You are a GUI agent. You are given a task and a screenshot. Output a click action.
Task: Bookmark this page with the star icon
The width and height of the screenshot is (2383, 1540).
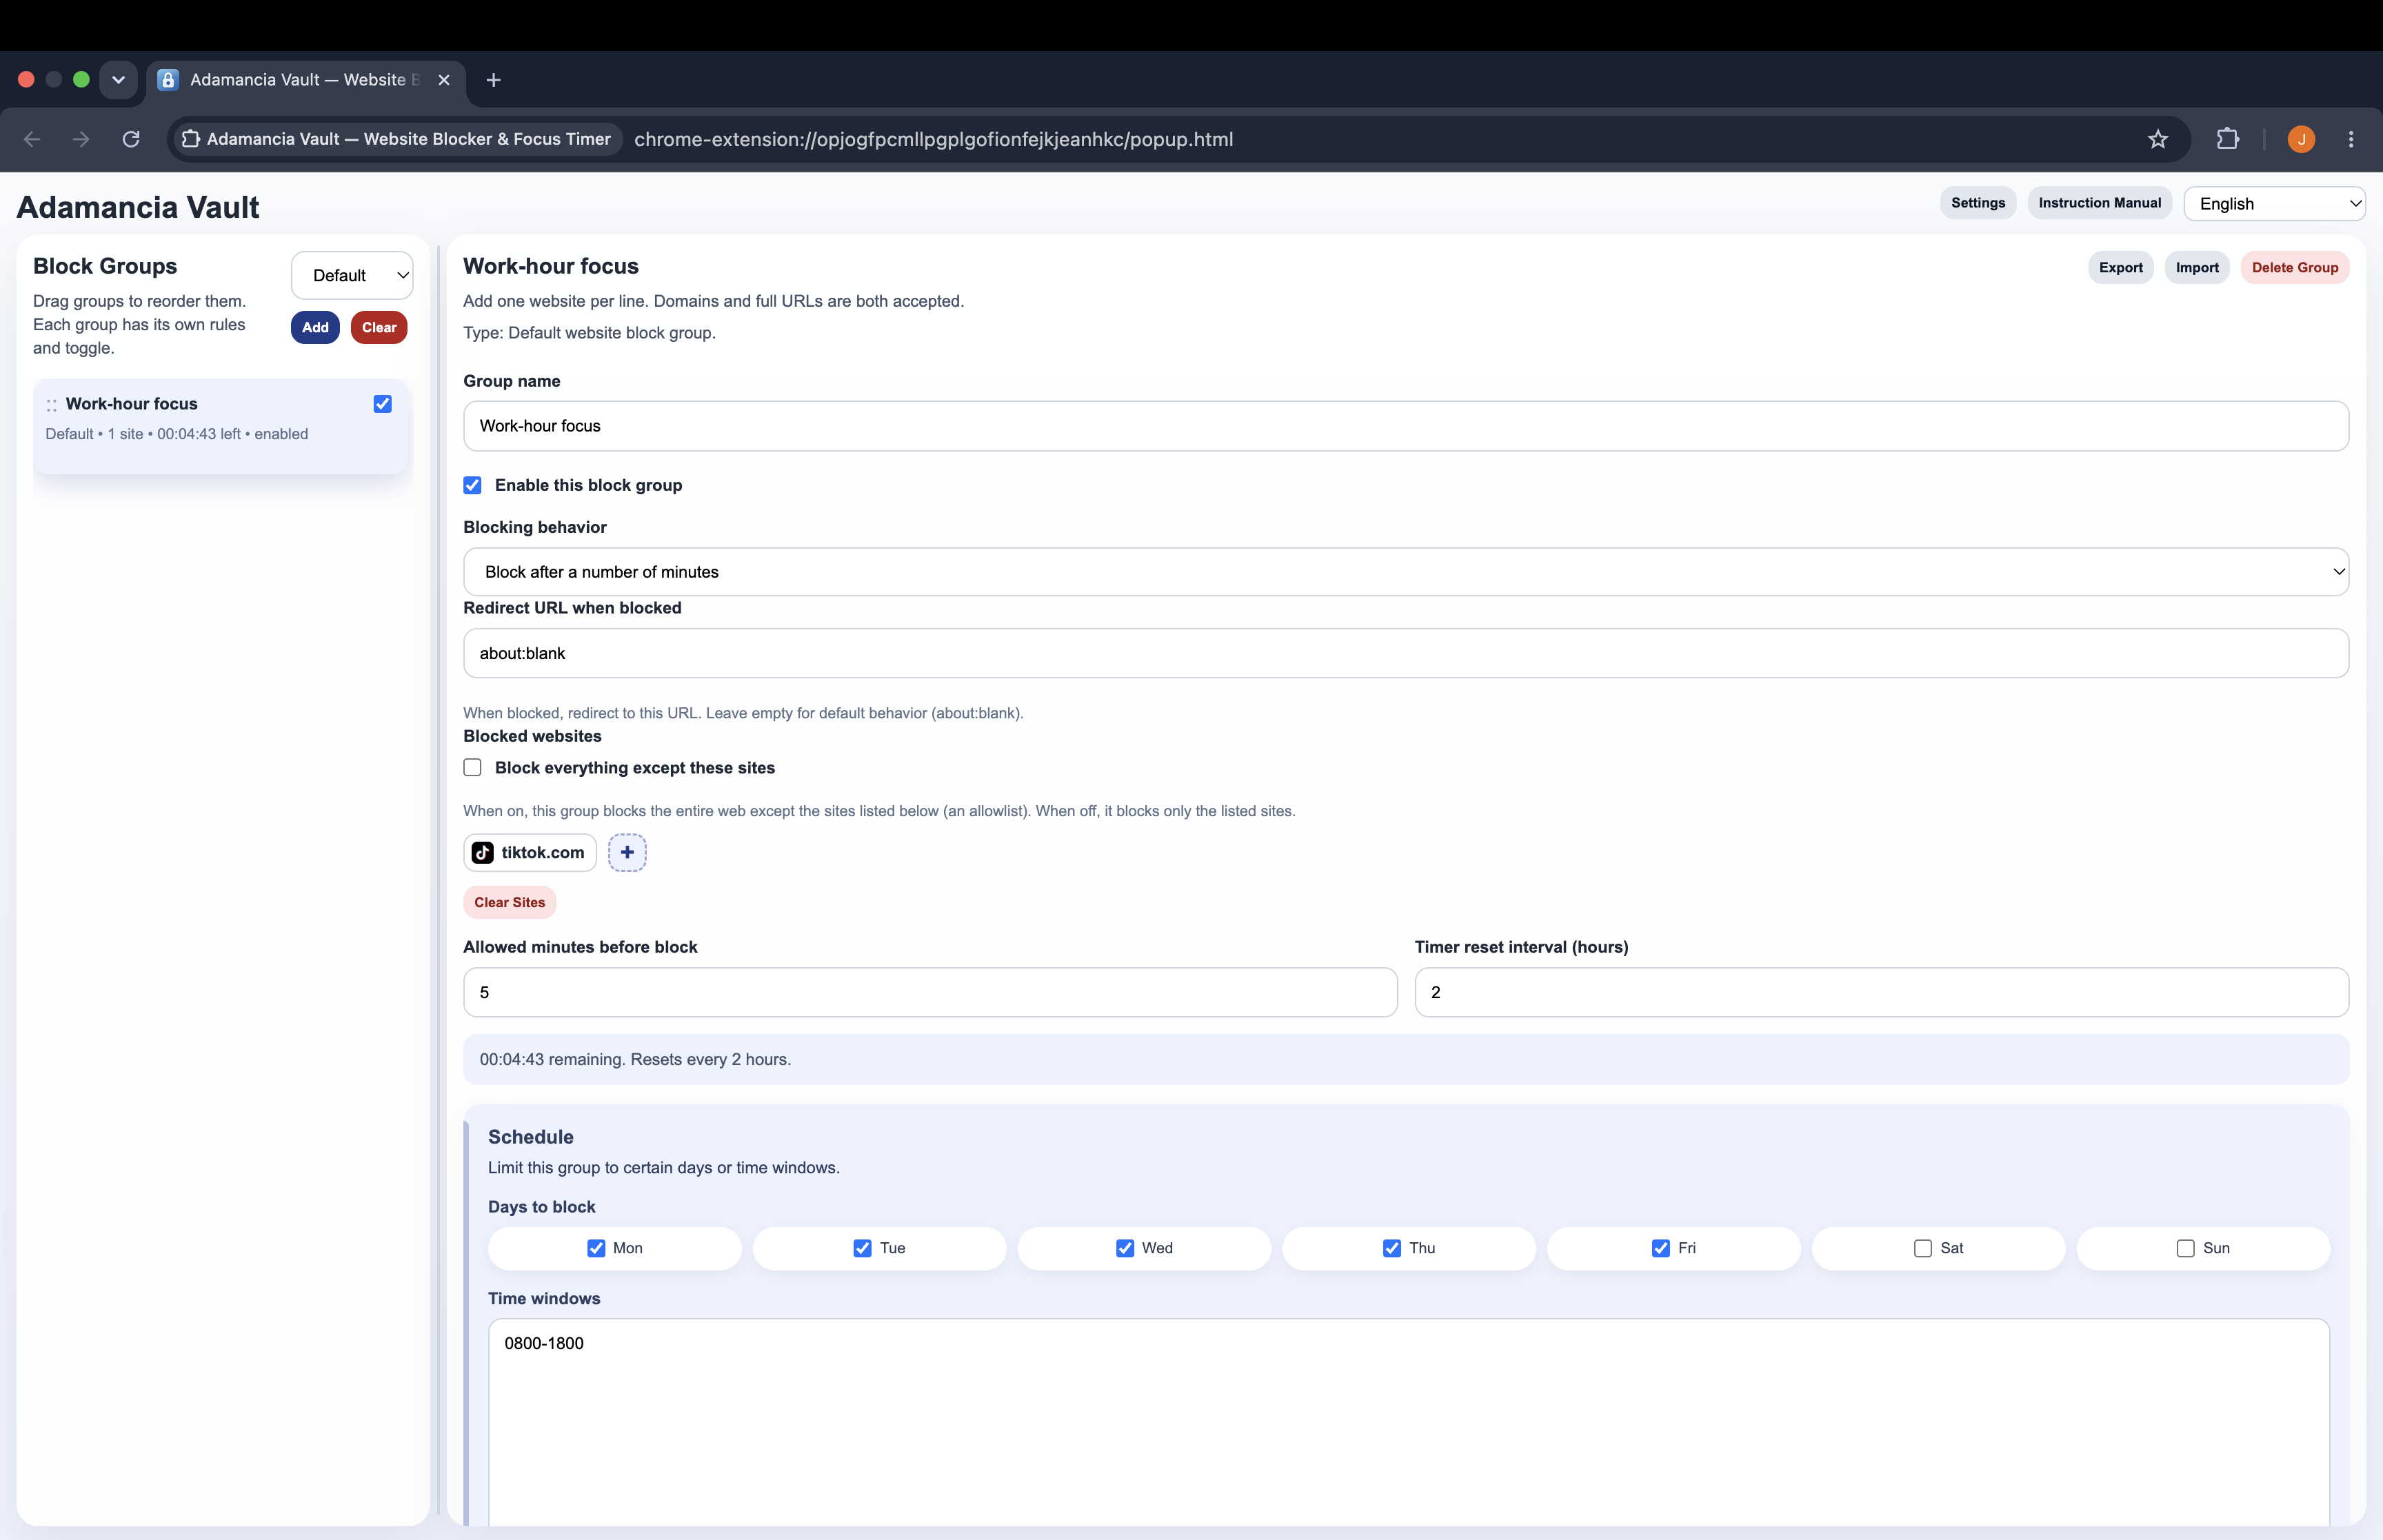click(x=2157, y=139)
